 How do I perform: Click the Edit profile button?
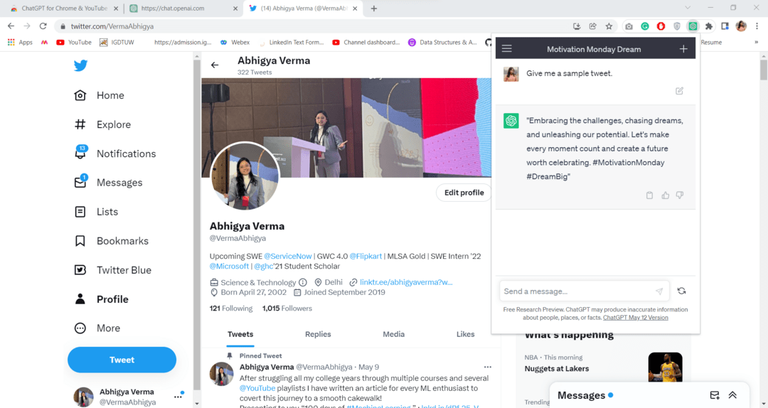point(464,192)
